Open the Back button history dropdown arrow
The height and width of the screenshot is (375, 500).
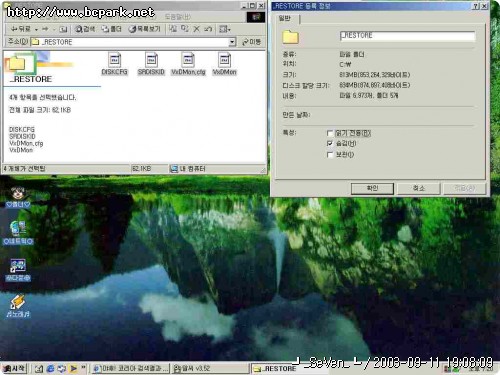[x=36, y=30]
